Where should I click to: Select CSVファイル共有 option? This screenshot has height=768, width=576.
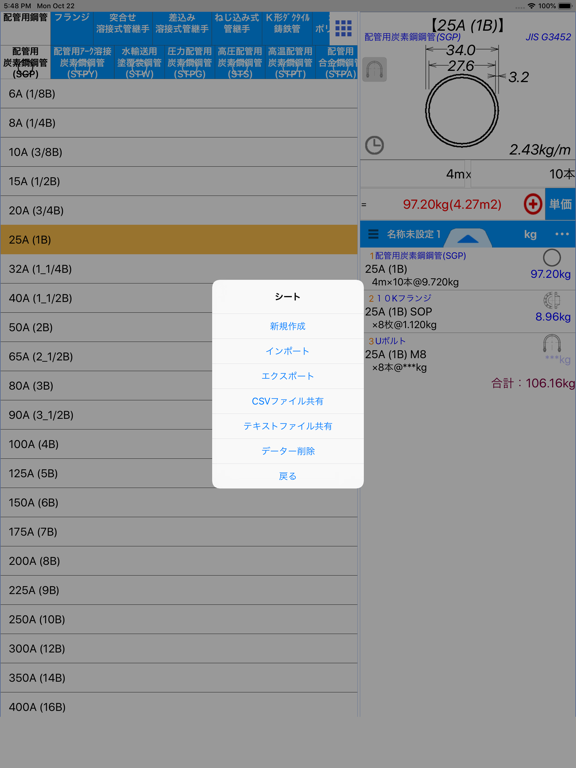[x=288, y=401]
